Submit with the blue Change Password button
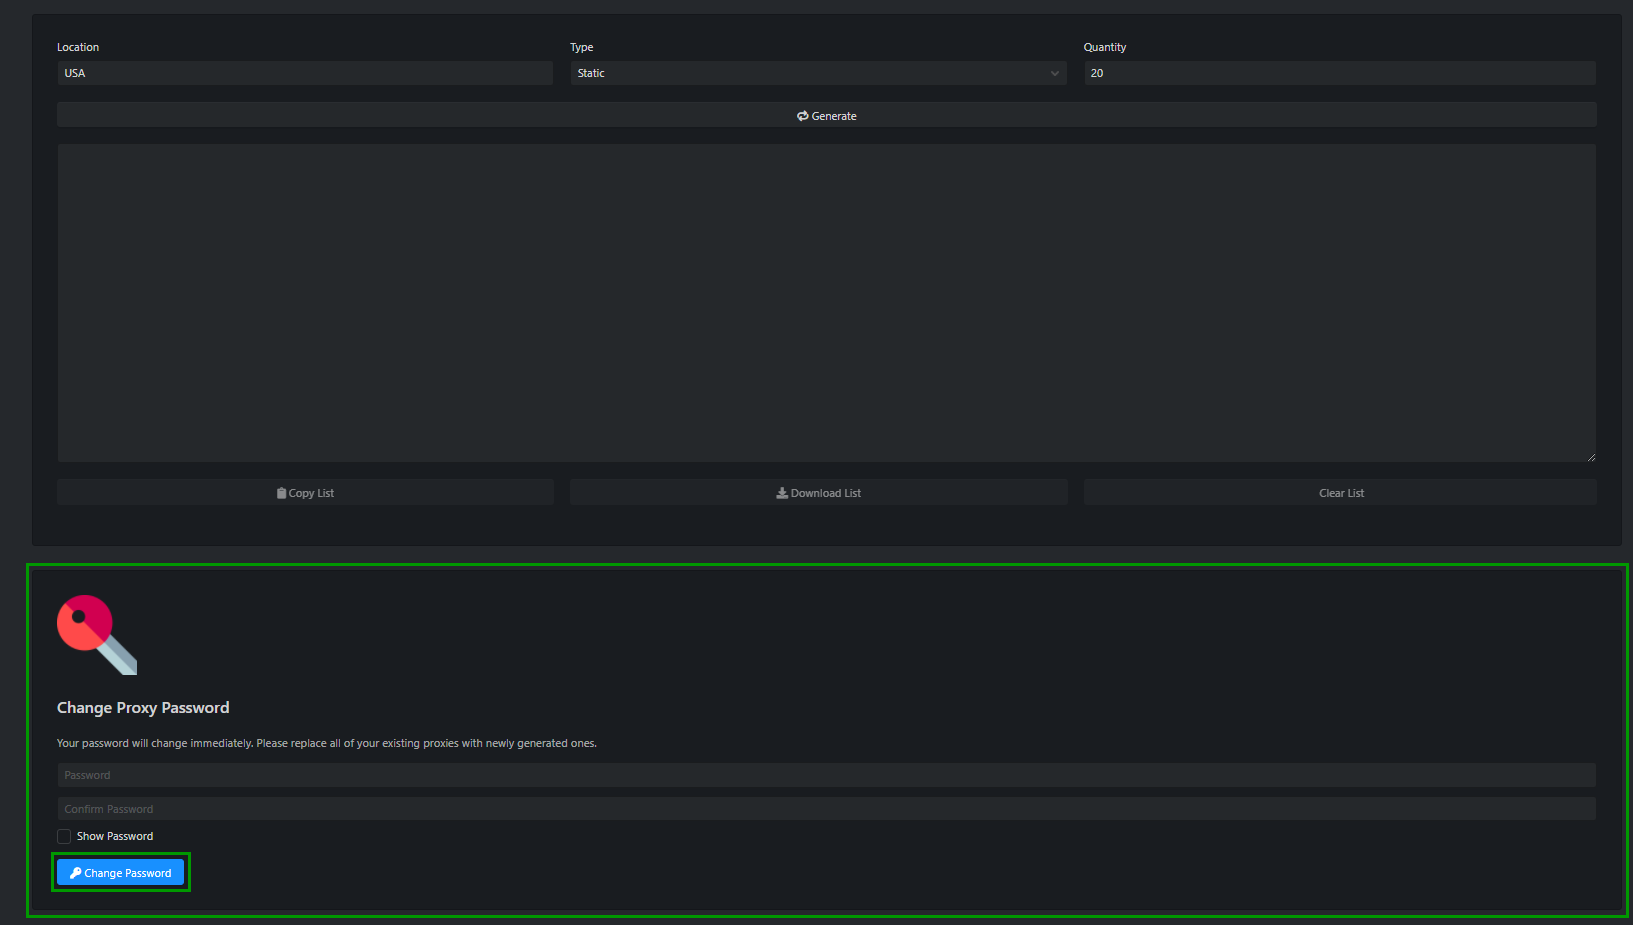This screenshot has width=1633, height=925. pos(121,873)
